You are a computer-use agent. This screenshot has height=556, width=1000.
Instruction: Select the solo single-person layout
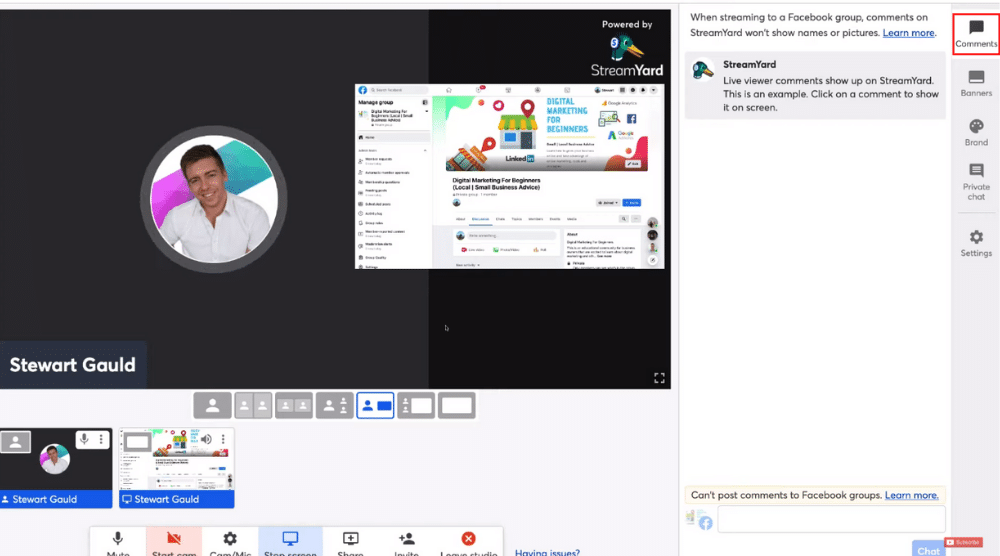point(212,406)
